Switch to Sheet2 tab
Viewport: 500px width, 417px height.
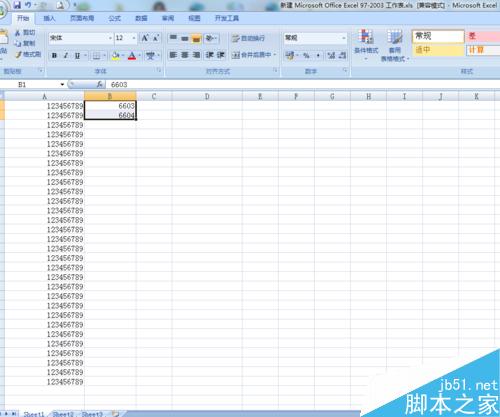coord(63,414)
